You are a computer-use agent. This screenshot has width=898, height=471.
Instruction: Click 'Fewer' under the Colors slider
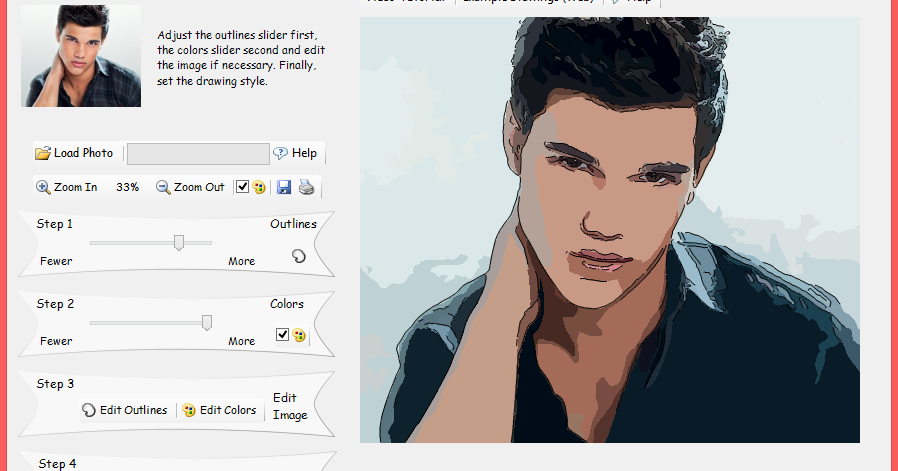click(x=56, y=342)
